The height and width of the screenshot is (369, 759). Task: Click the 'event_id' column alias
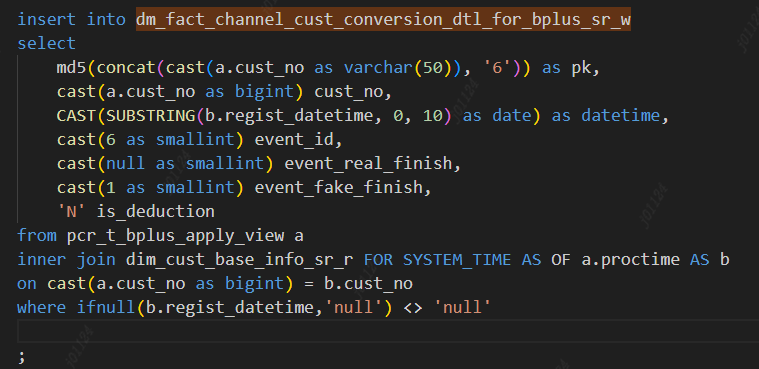click(x=294, y=139)
